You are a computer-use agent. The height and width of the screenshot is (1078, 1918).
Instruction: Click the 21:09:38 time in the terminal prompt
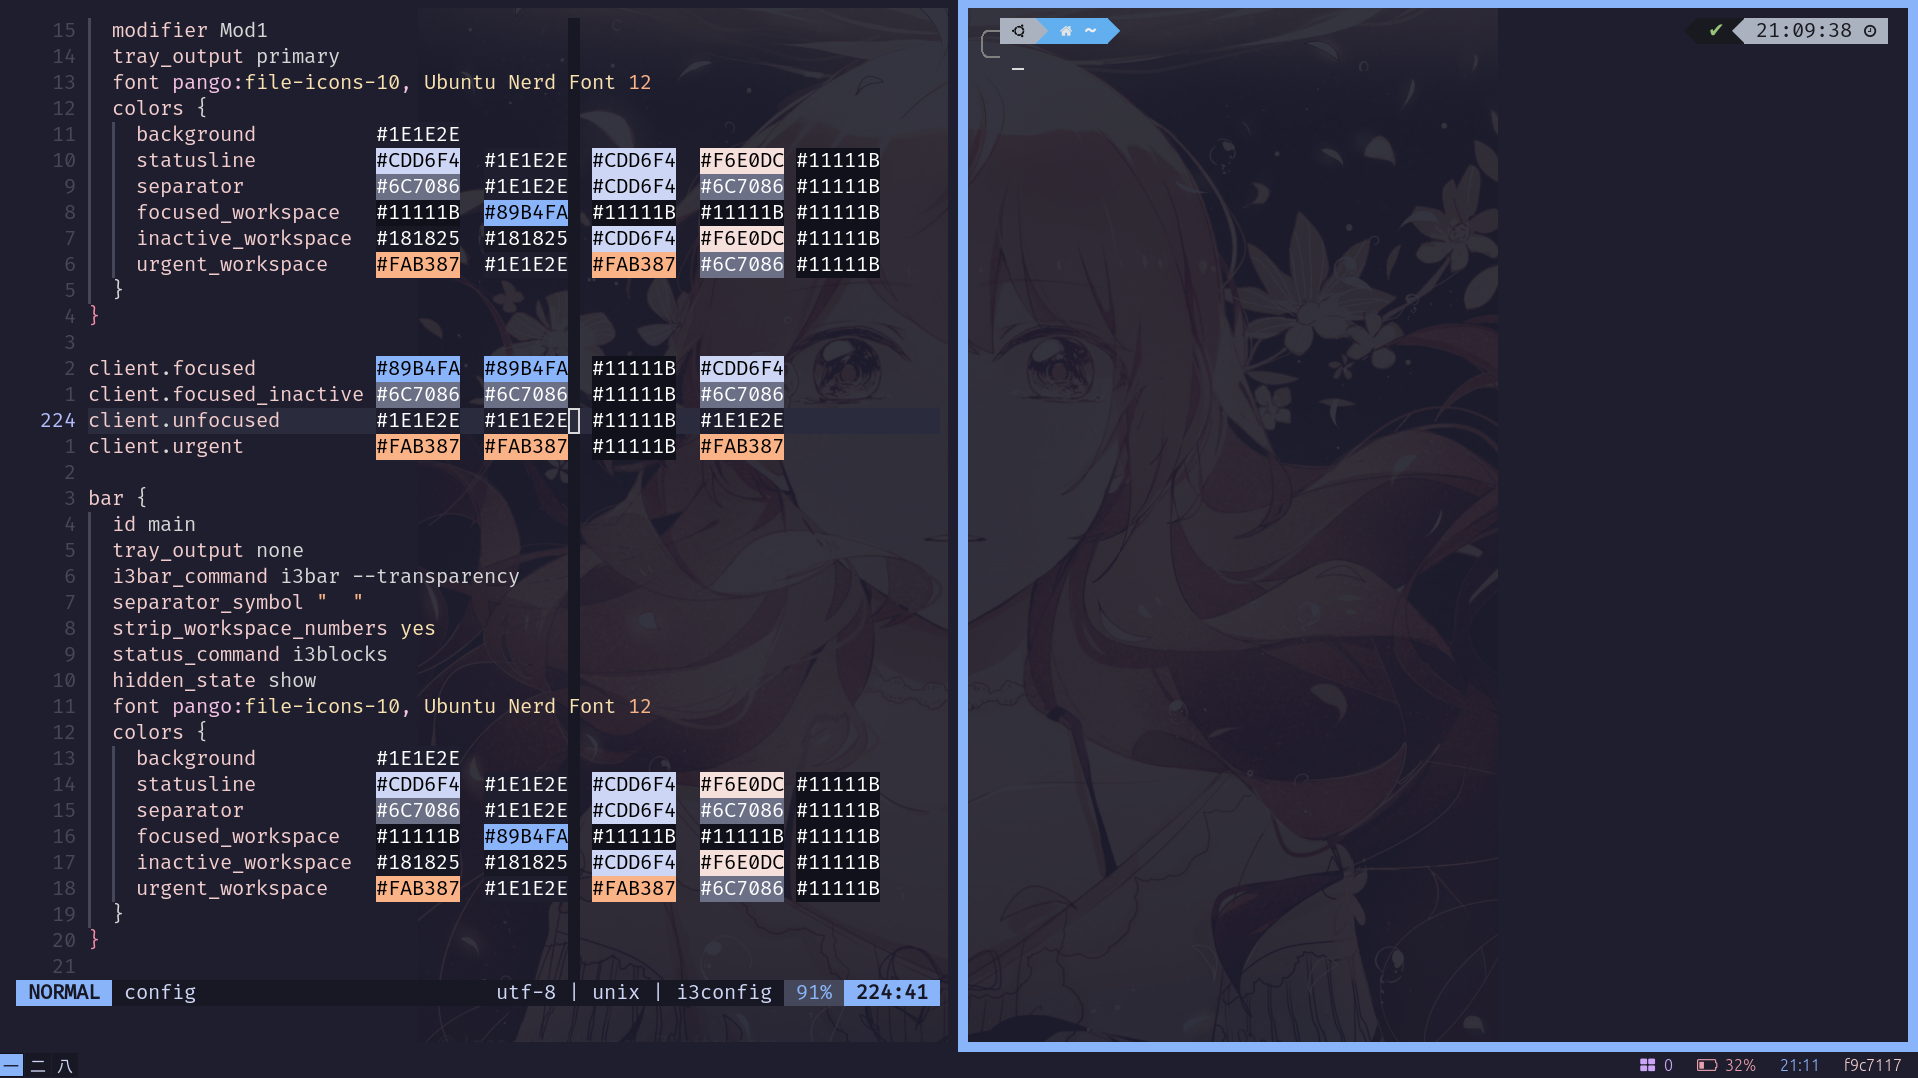[1803, 31]
